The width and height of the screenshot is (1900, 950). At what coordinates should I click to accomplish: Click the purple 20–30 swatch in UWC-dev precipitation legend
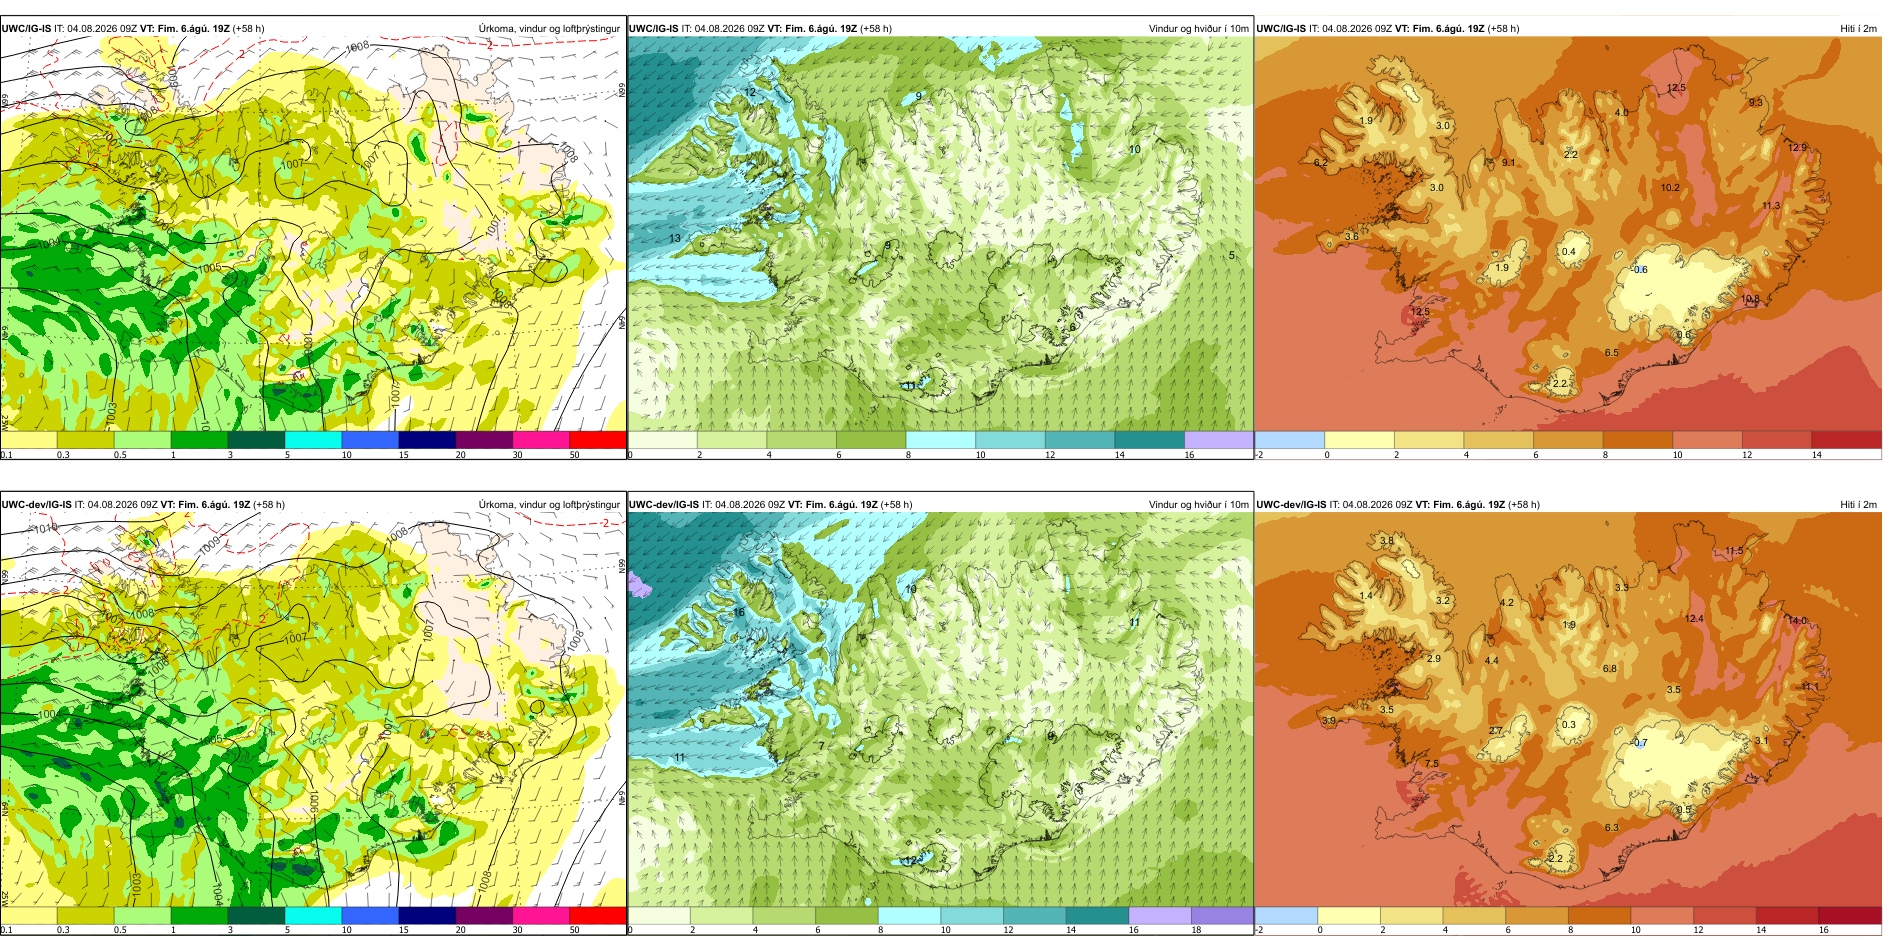tap(484, 915)
